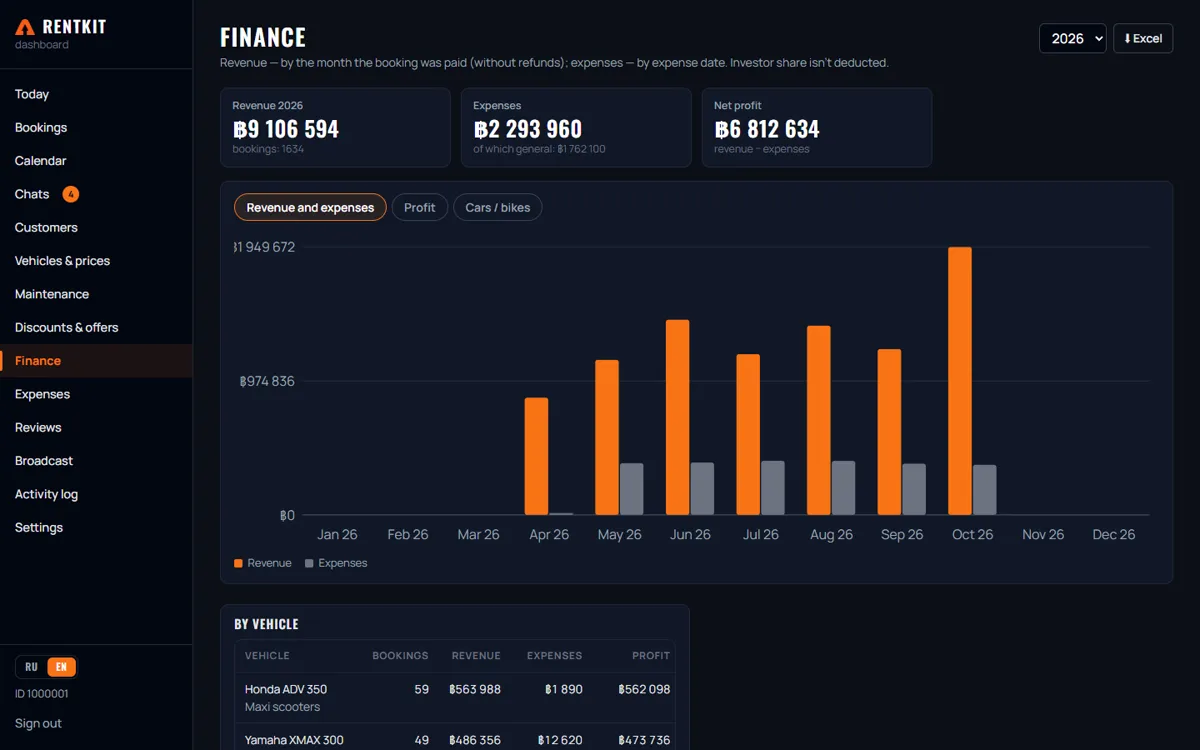Viewport: 1200px width, 750px height.
Task: Open Reviews page
Action: coord(96,427)
